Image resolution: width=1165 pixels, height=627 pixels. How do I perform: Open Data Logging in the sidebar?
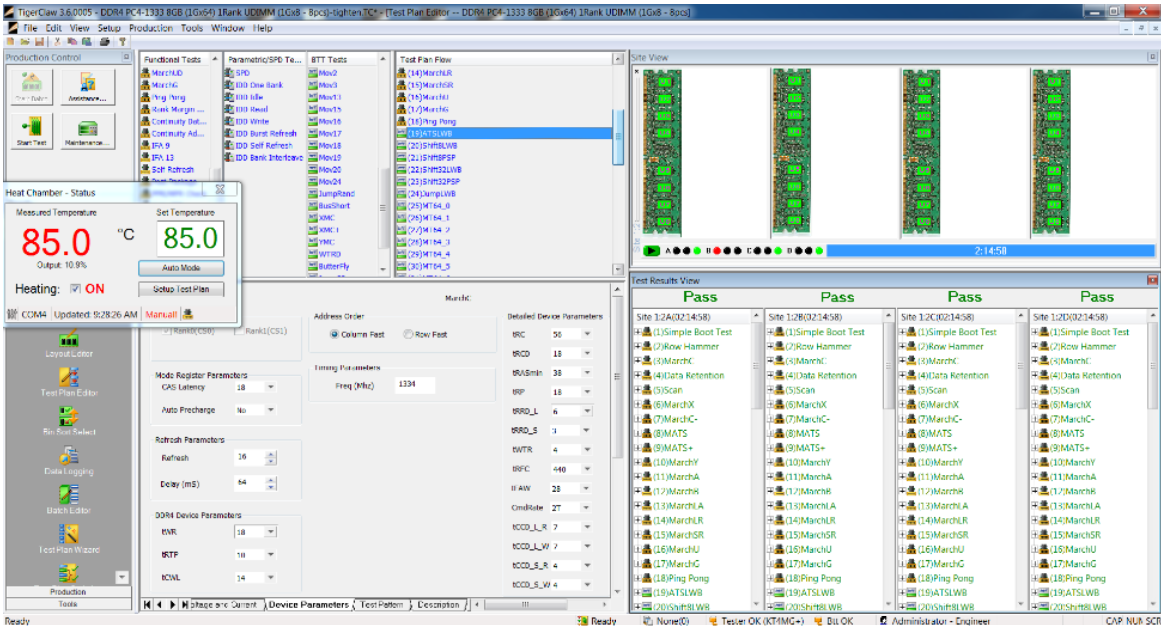(x=68, y=457)
